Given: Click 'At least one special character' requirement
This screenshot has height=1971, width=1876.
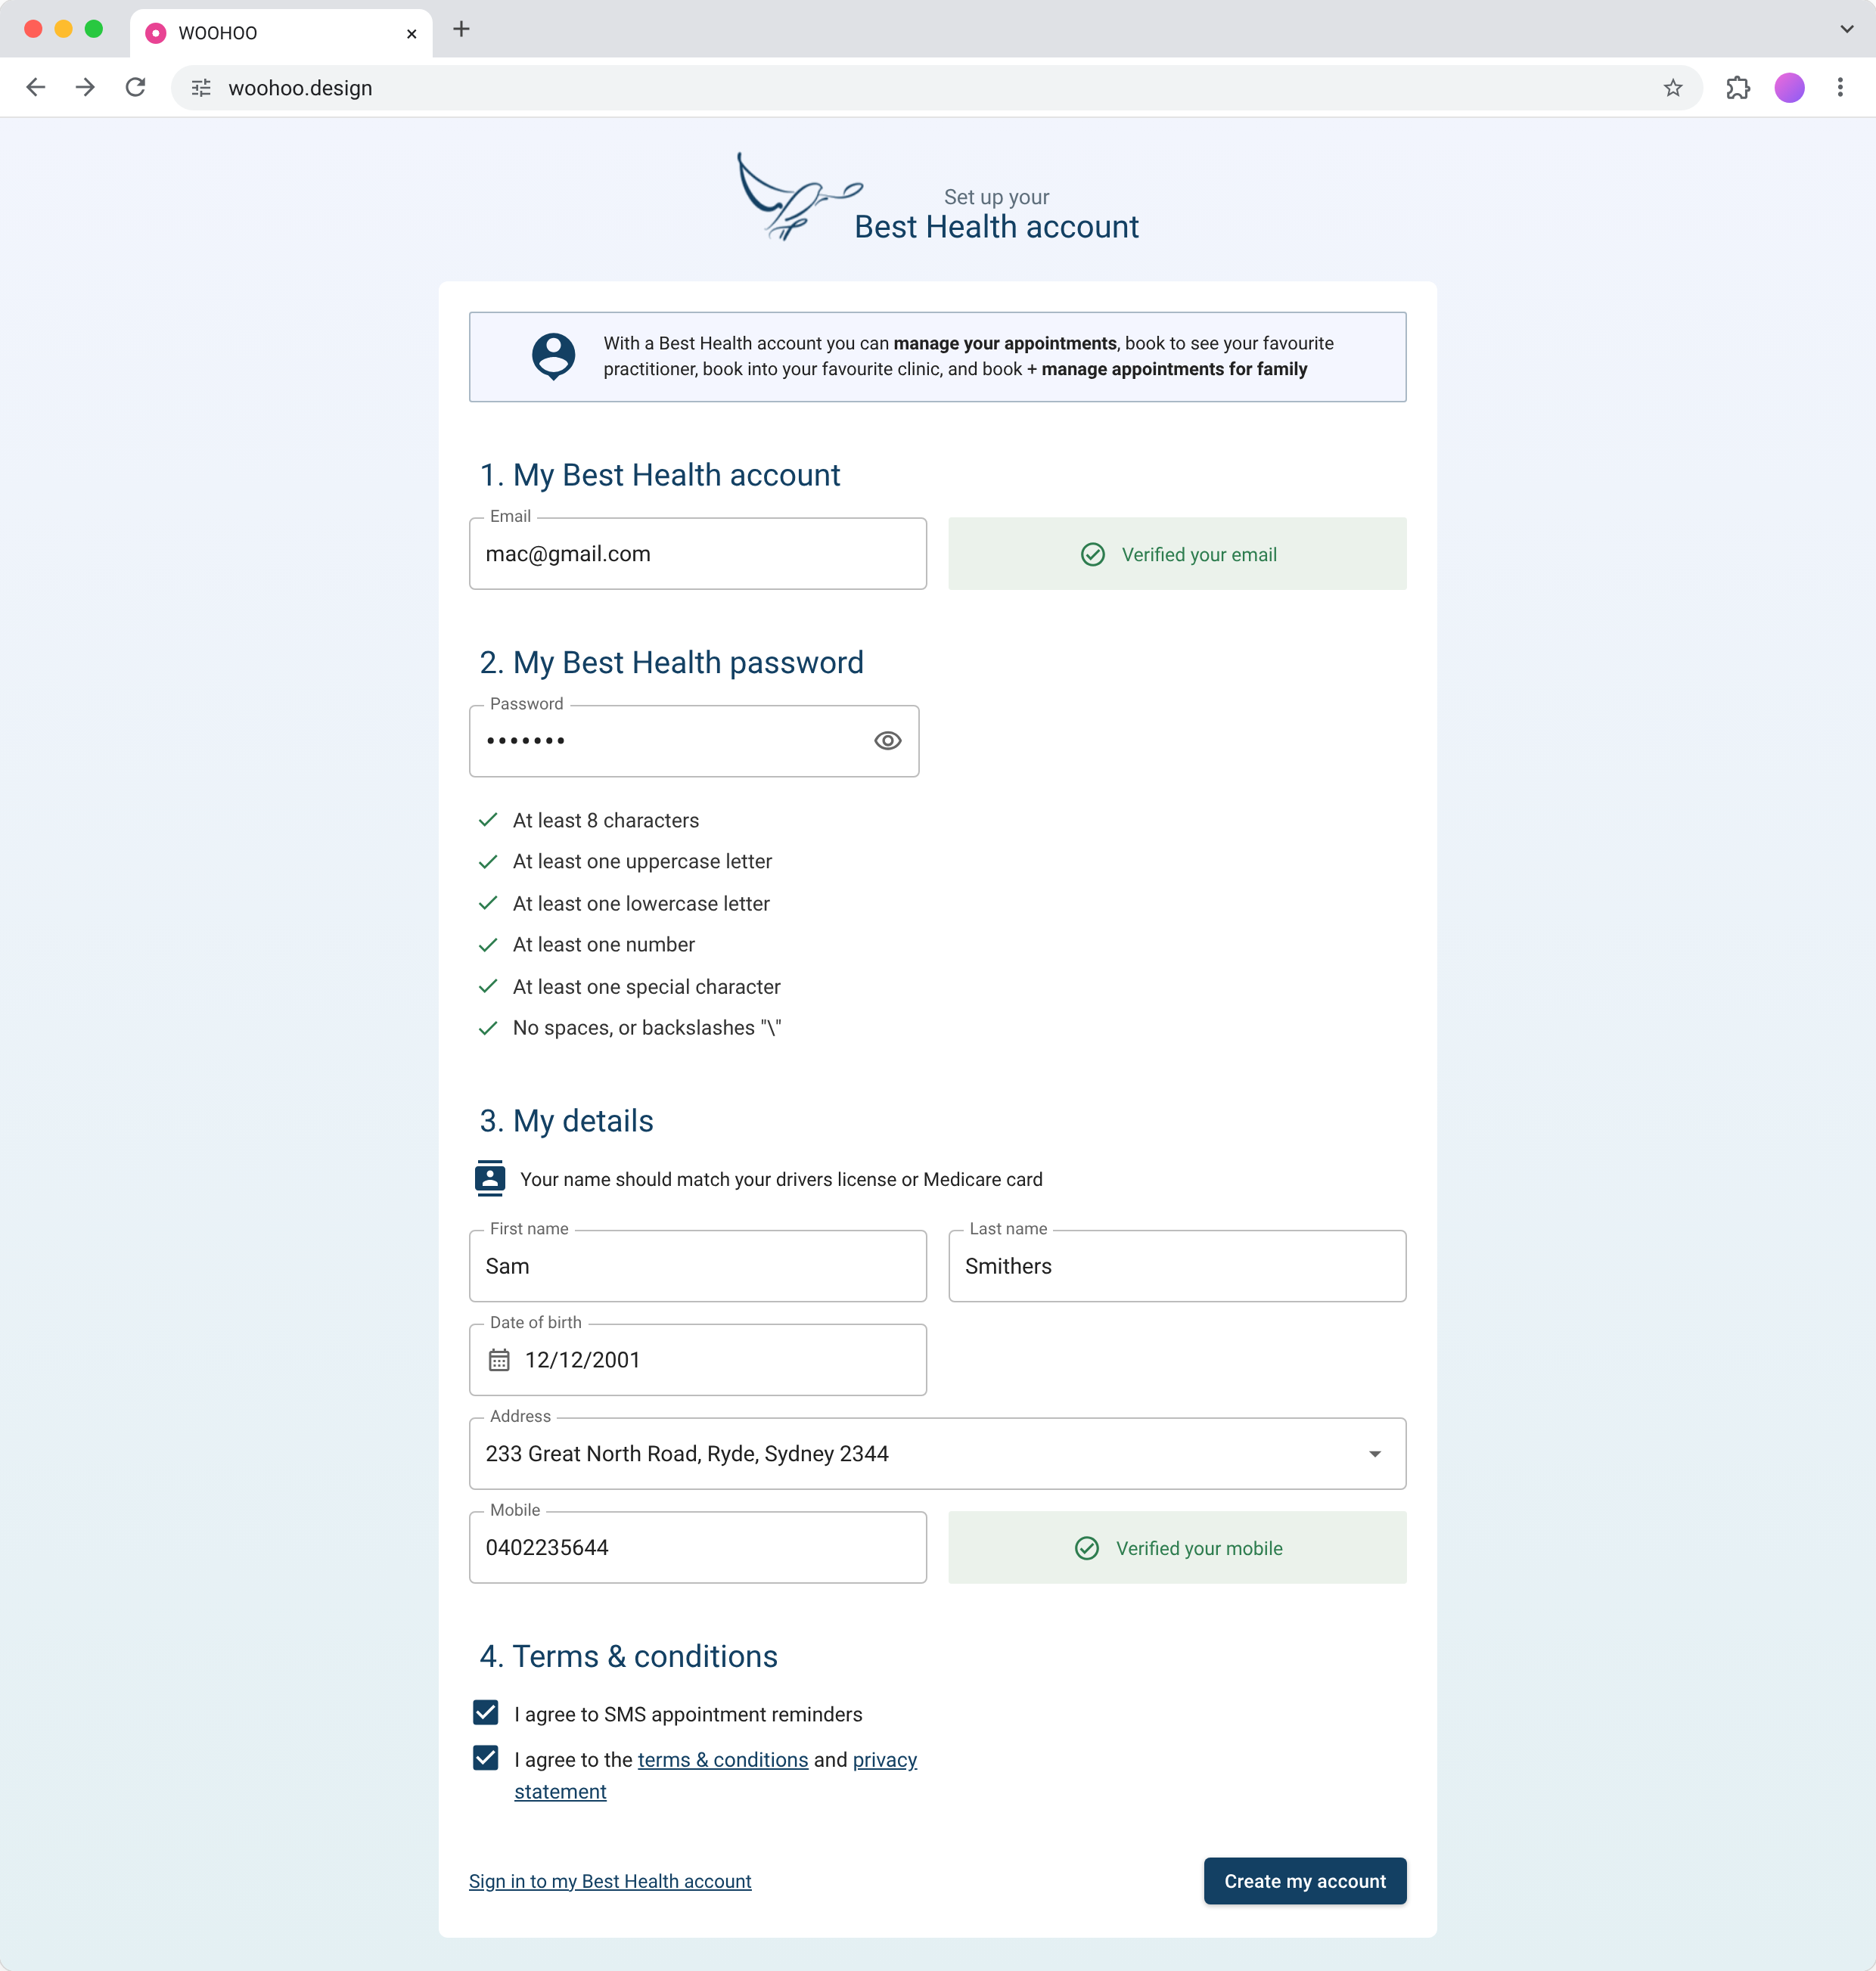Looking at the screenshot, I should pyautogui.click(x=646, y=987).
